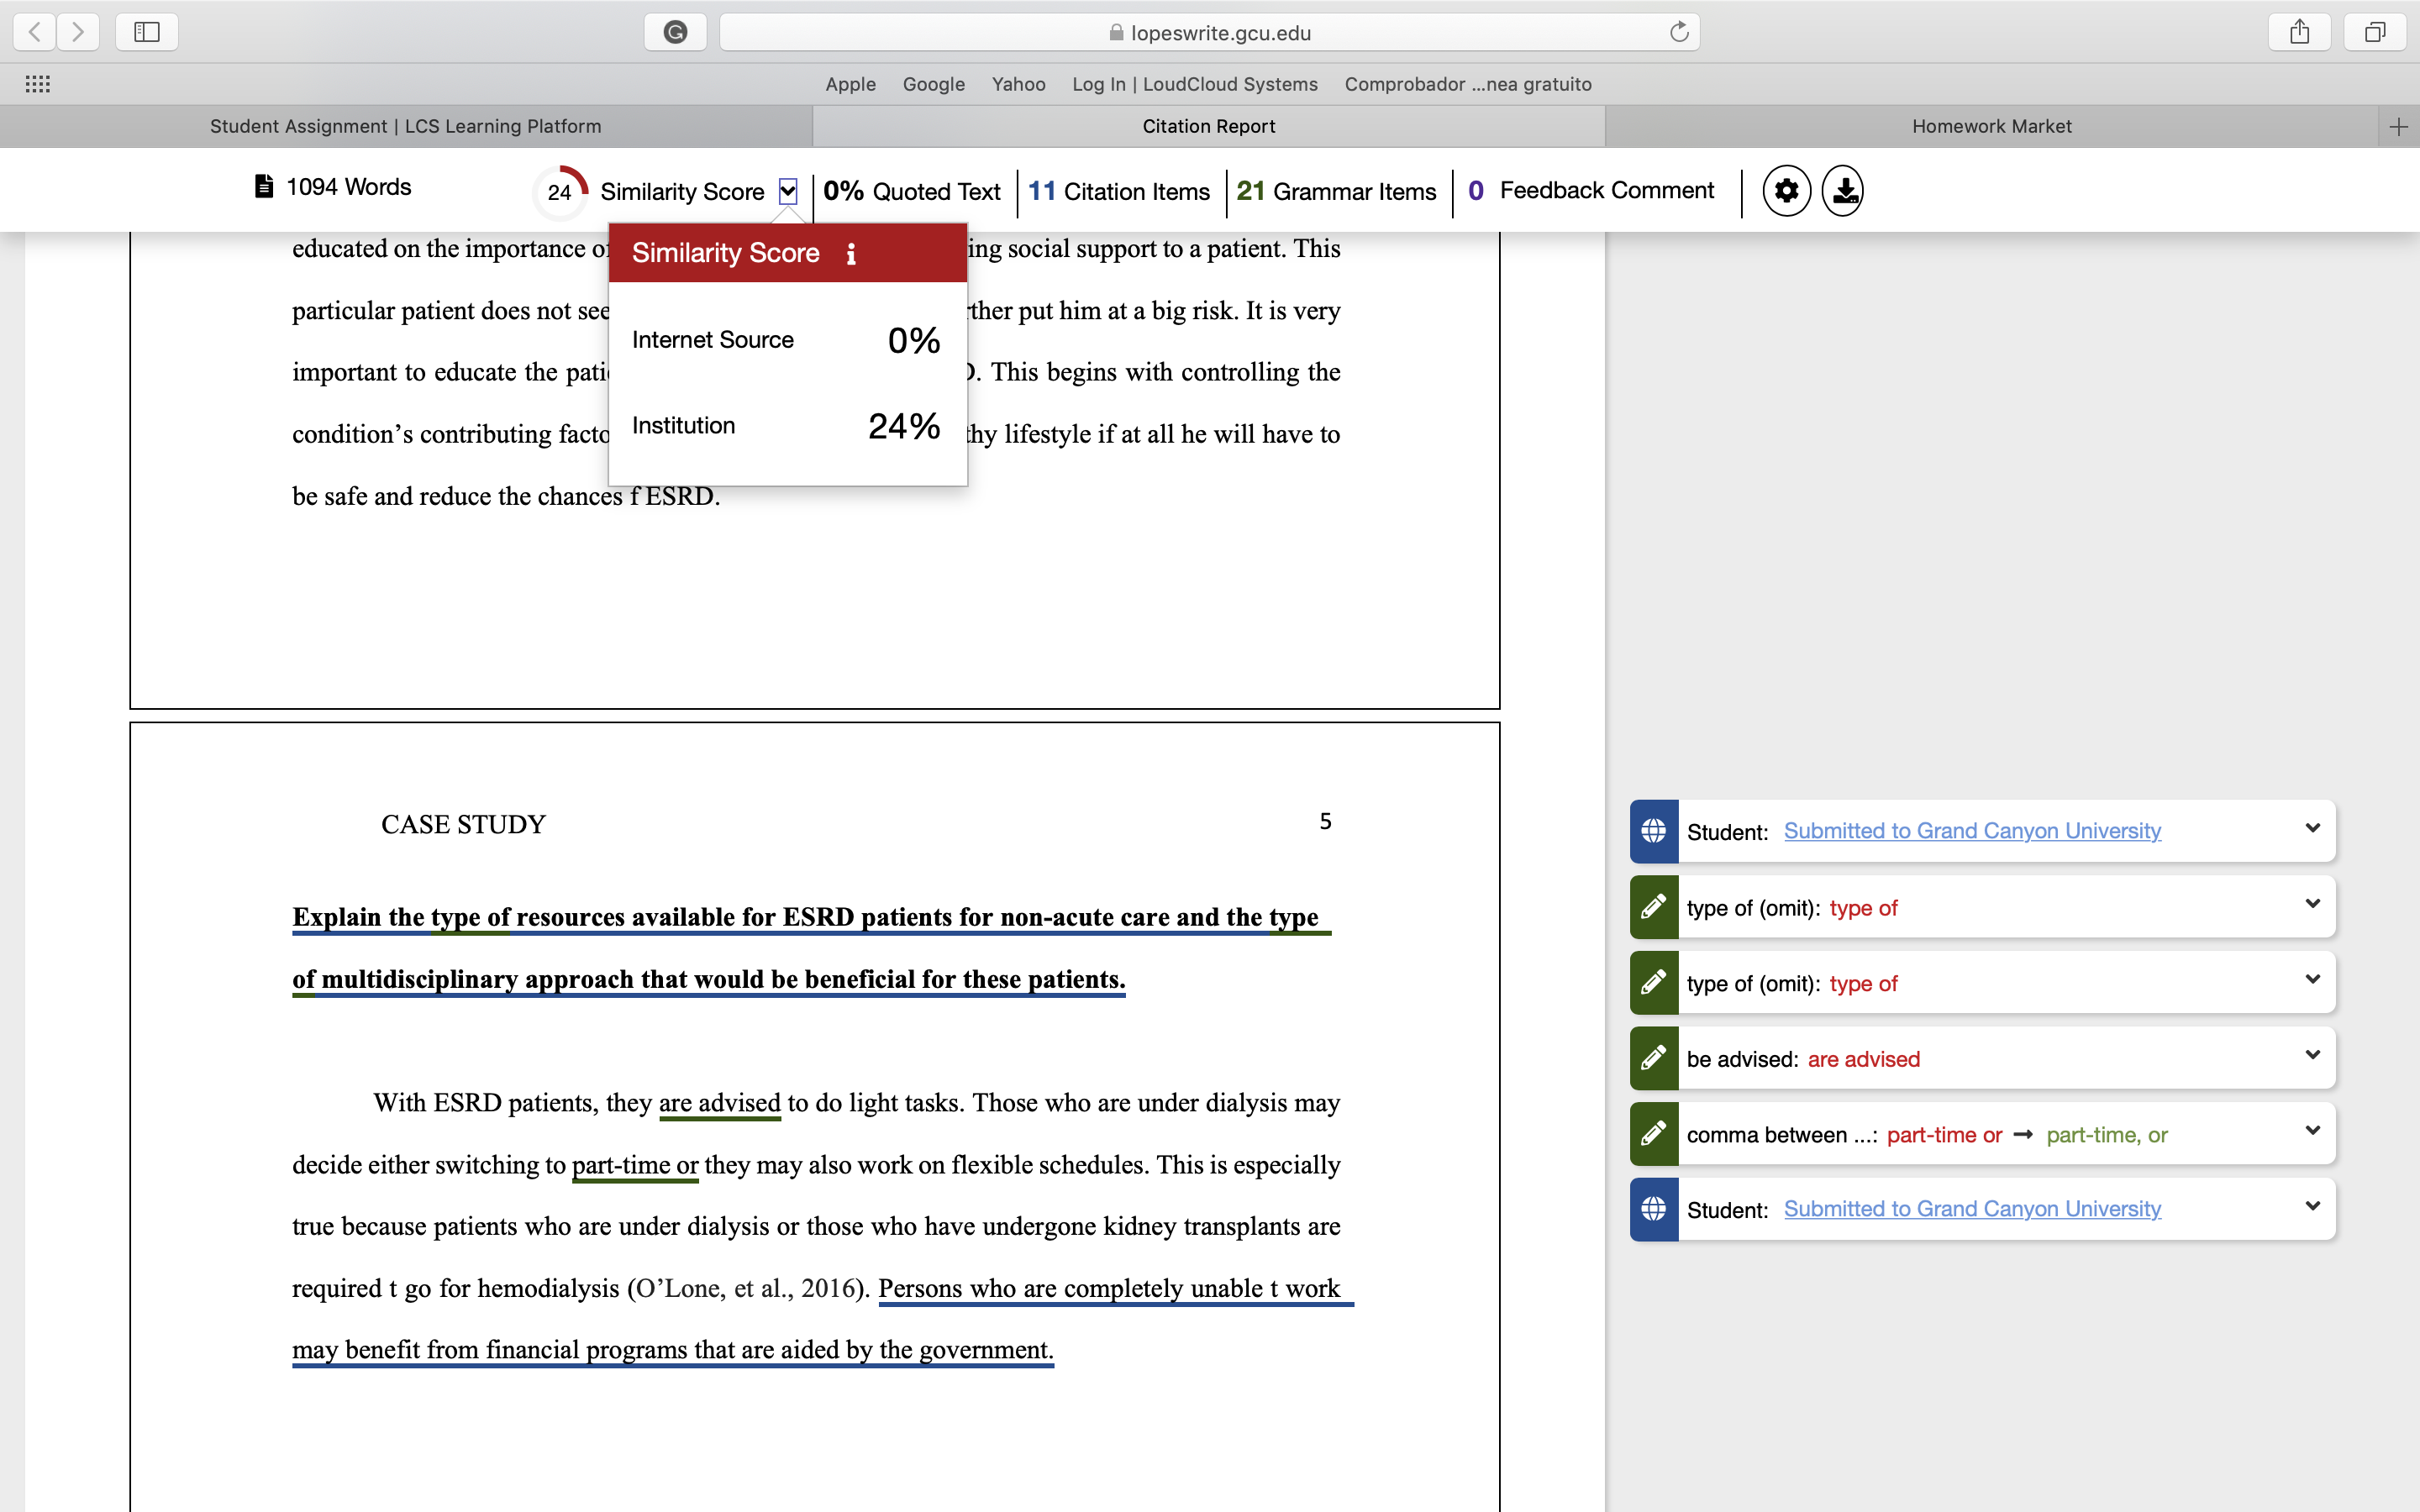The width and height of the screenshot is (2420, 1512).
Task: Select the Citation Report tab
Action: [1209, 126]
